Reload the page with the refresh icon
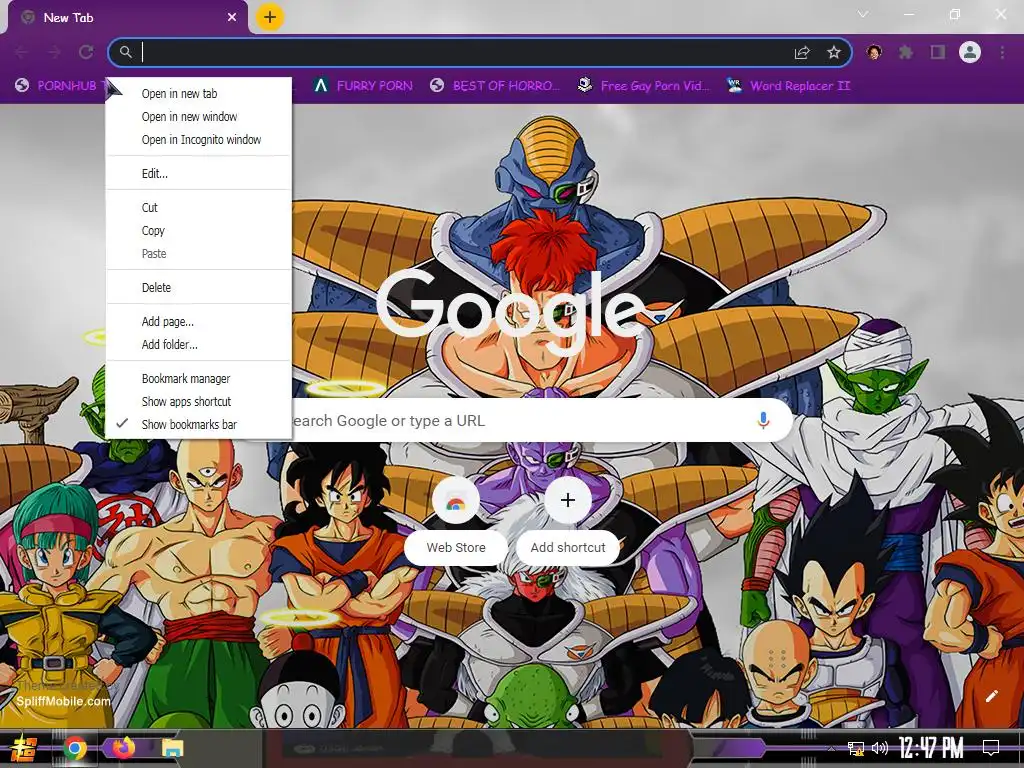1024x768 pixels. click(x=86, y=52)
